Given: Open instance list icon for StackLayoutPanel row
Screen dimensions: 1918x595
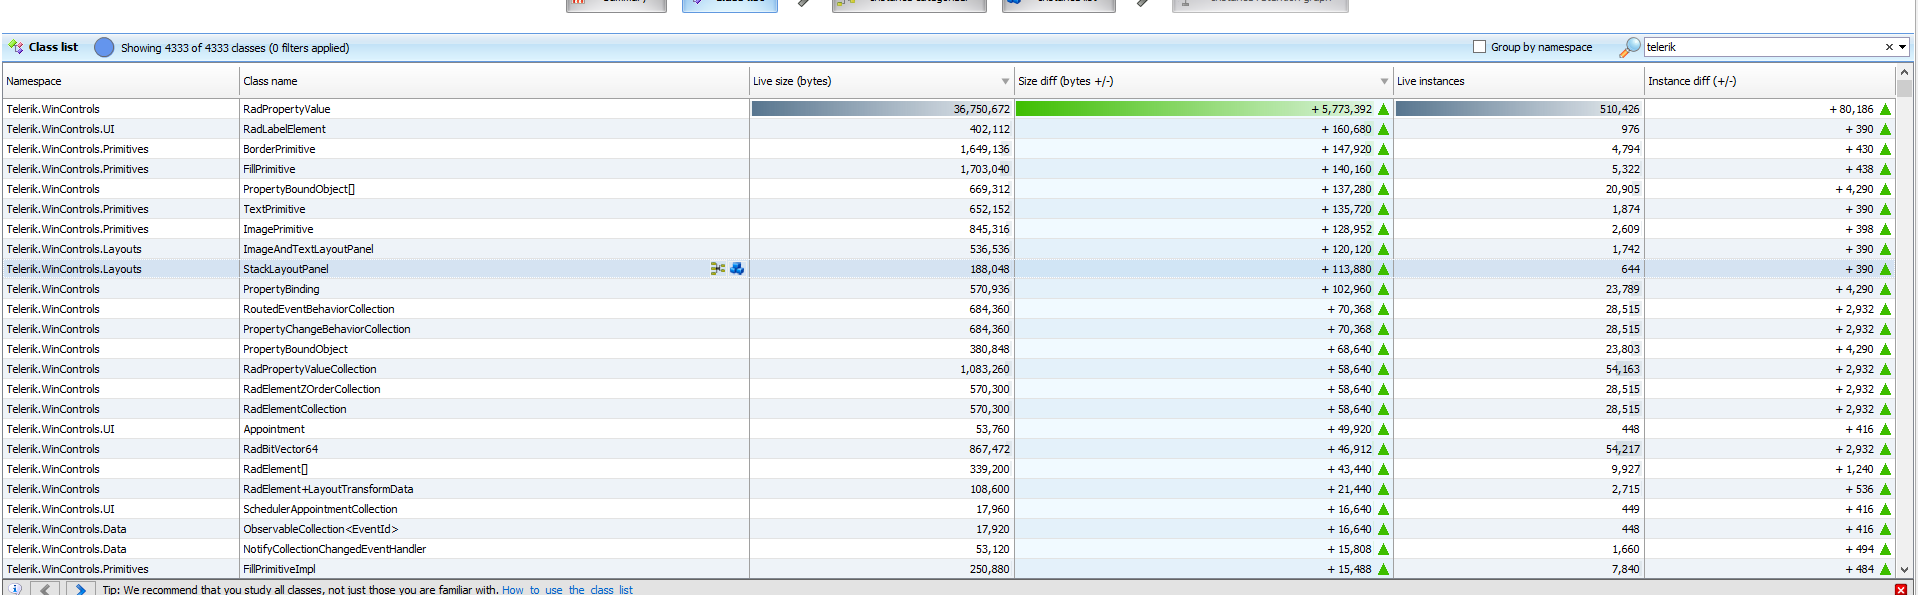Looking at the screenshot, I should pos(737,269).
